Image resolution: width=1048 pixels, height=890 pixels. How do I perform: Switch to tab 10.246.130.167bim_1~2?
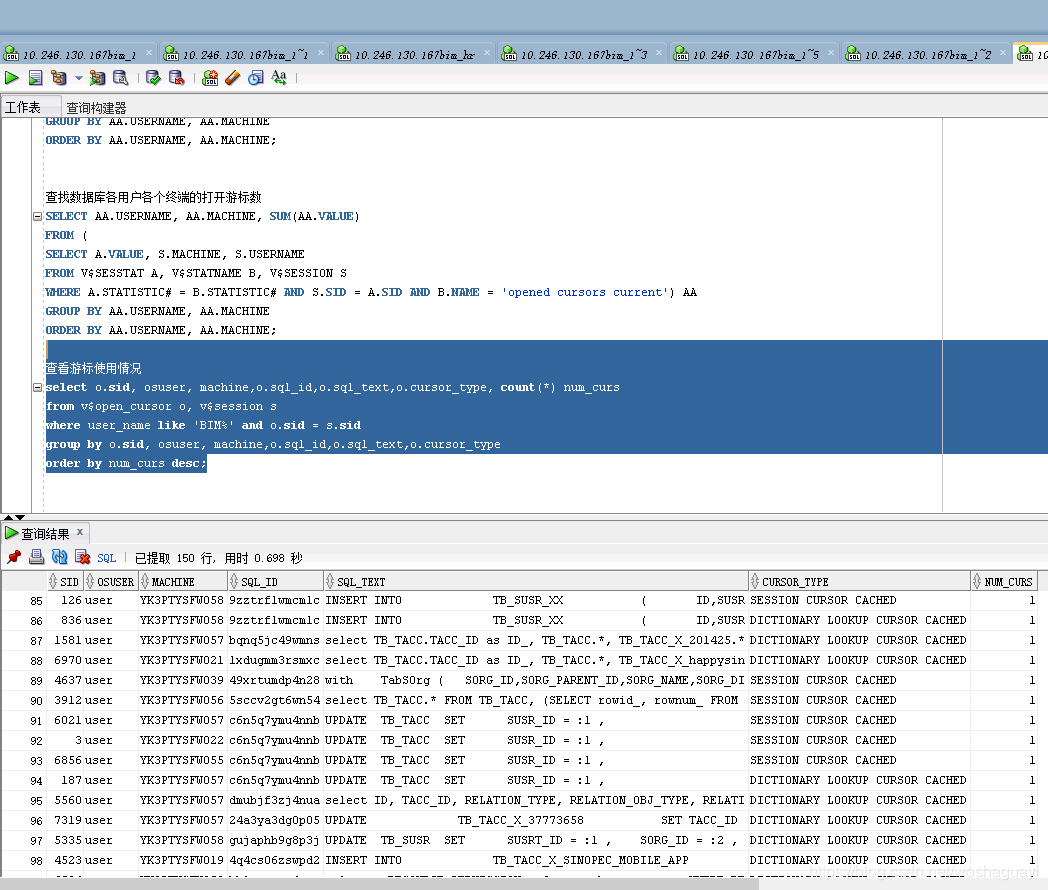[928, 55]
